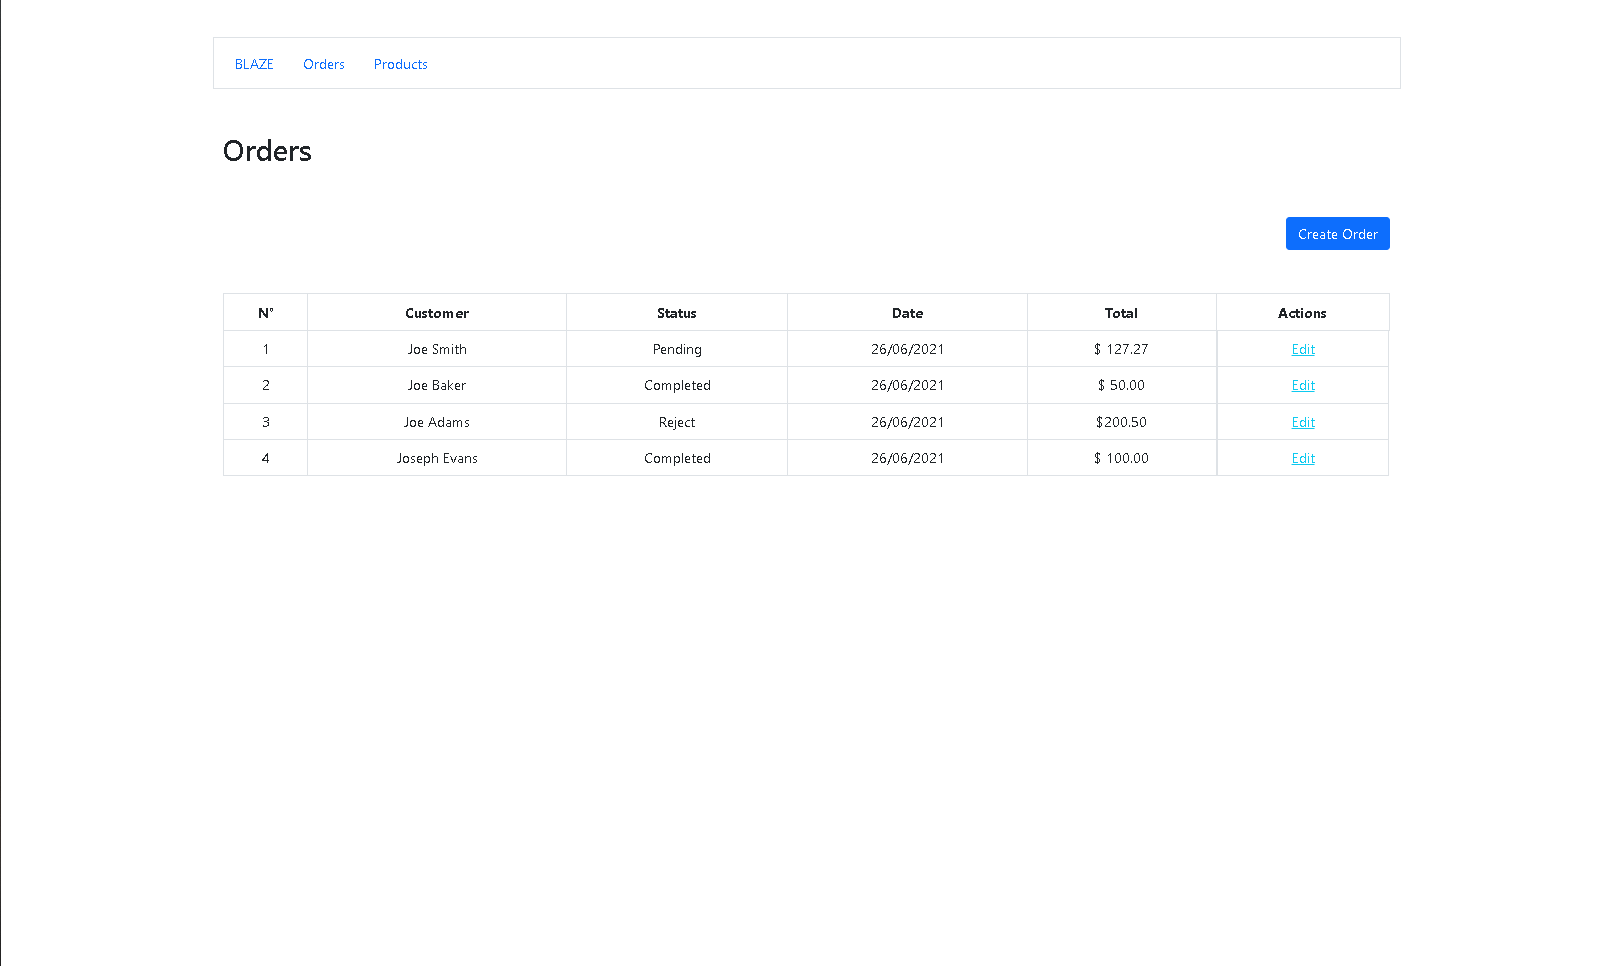Open the Orders navigation link
The height and width of the screenshot is (966, 1608).
(323, 63)
